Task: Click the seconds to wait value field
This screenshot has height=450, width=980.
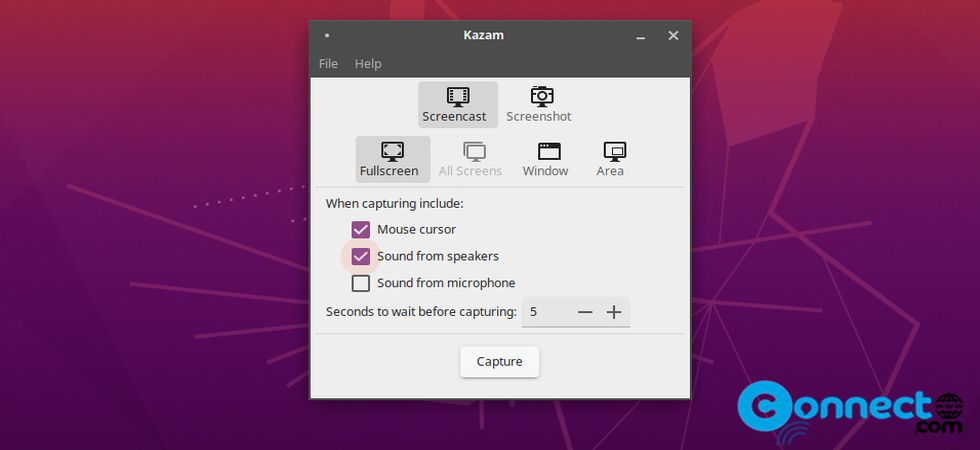Action: click(x=547, y=312)
